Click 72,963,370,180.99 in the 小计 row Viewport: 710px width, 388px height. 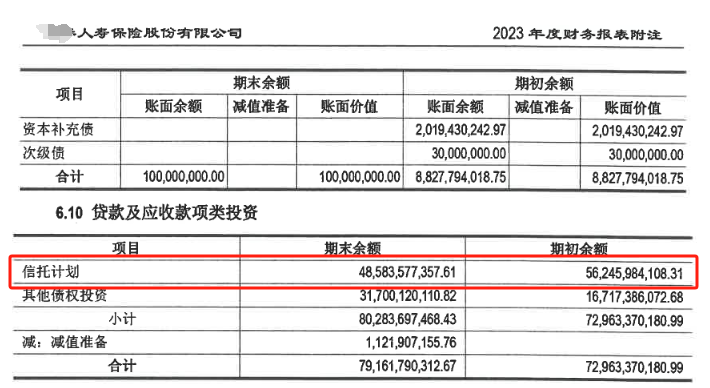pyautogui.click(x=634, y=321)
